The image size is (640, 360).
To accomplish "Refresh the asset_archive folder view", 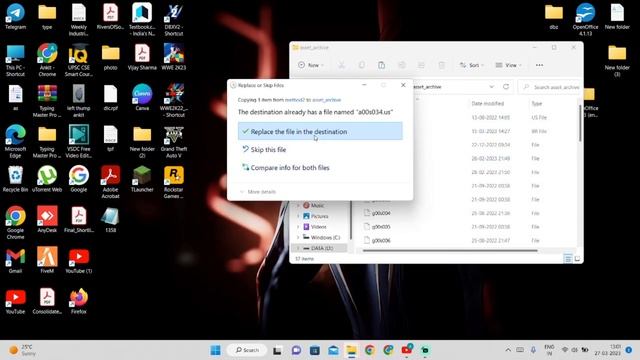I will tap(506, 87).
